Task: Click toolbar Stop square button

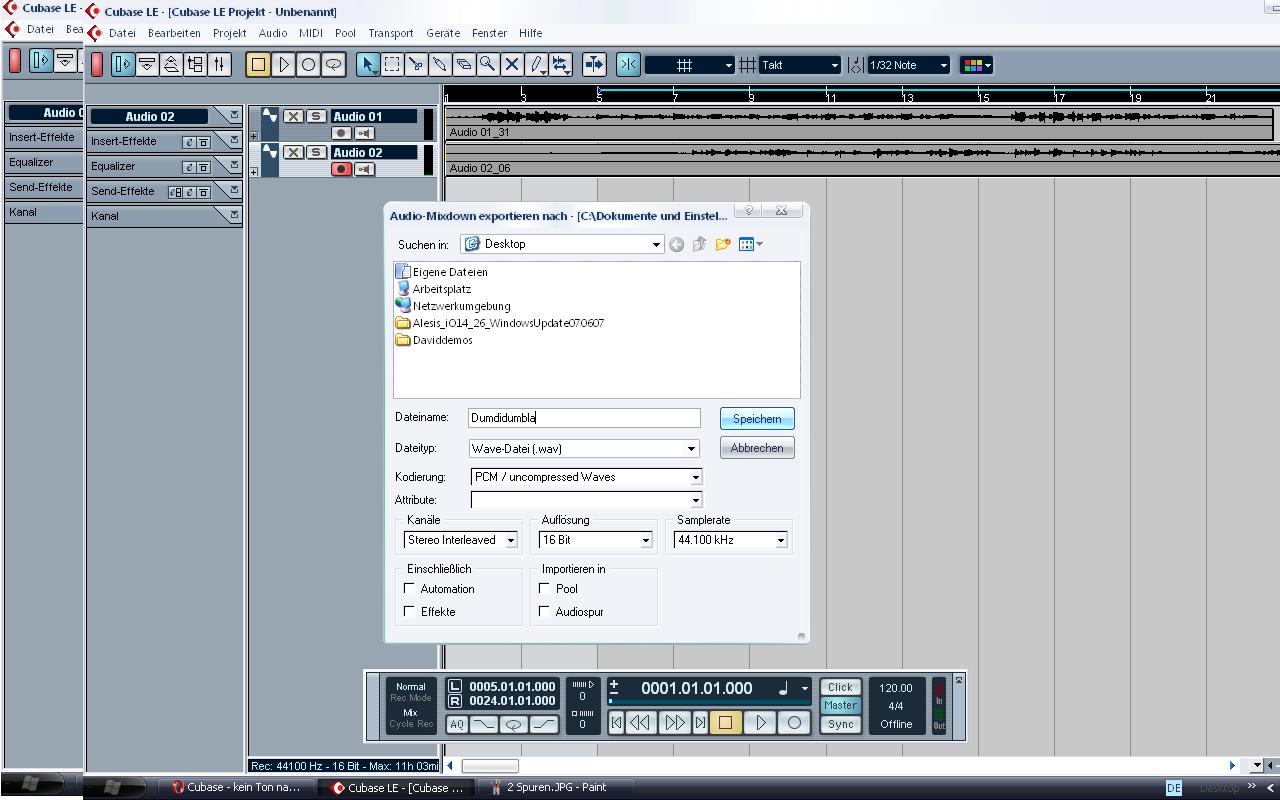Action: pyautogui.click(x=258, y=65)
